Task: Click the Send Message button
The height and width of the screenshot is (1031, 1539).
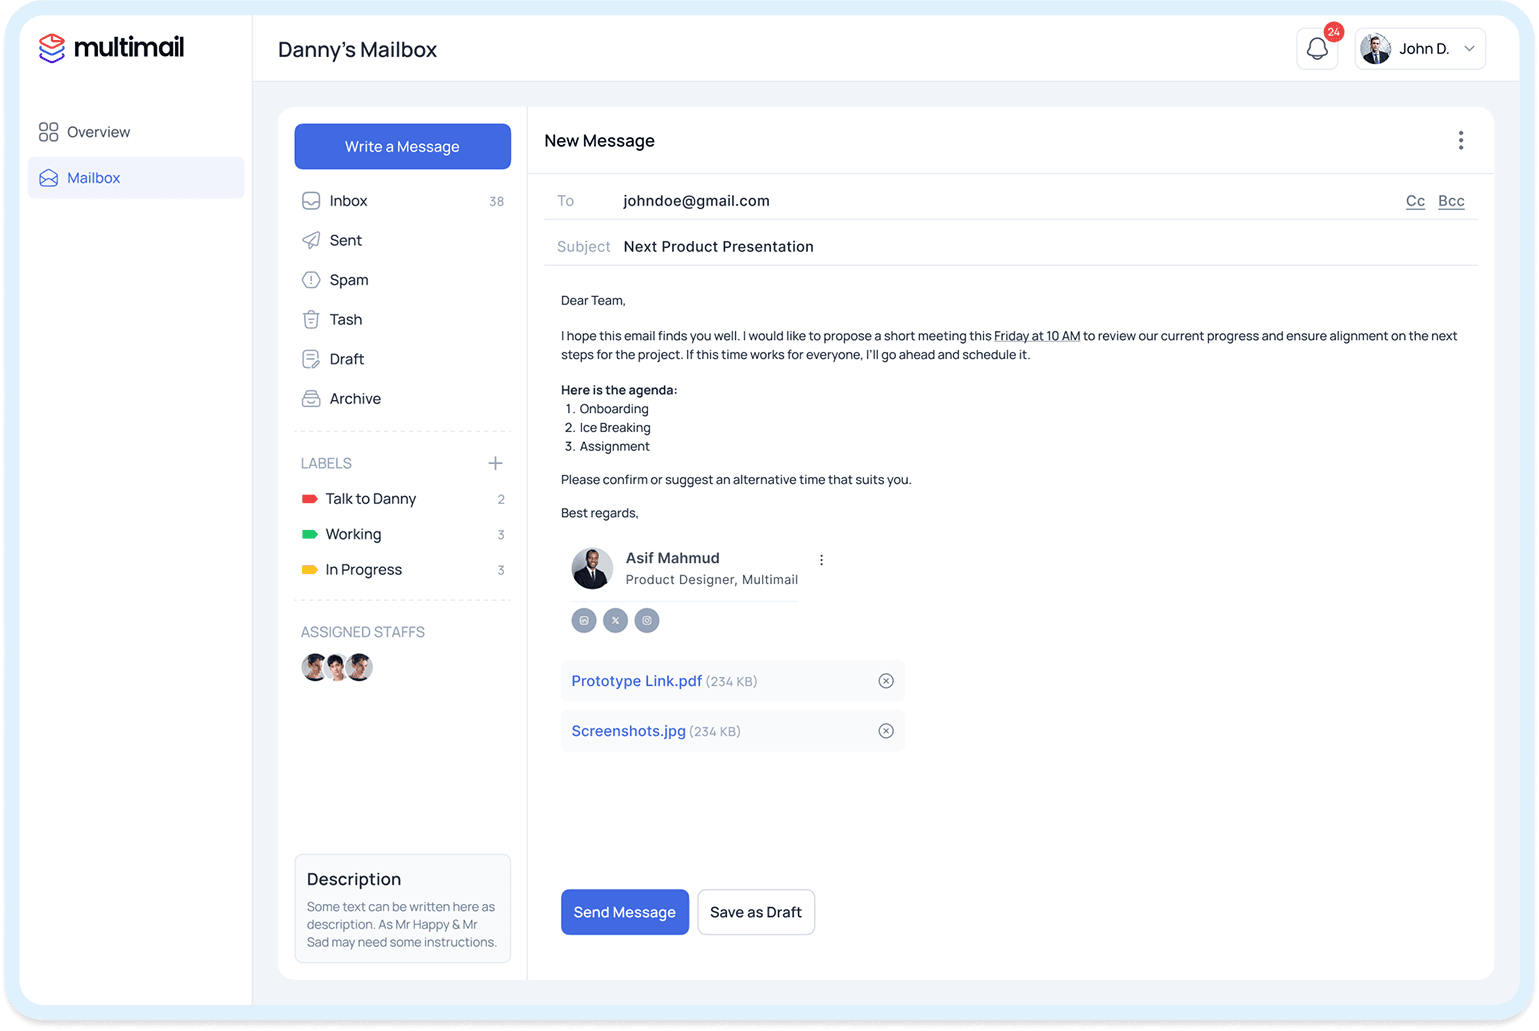Action: coord(624,911)
